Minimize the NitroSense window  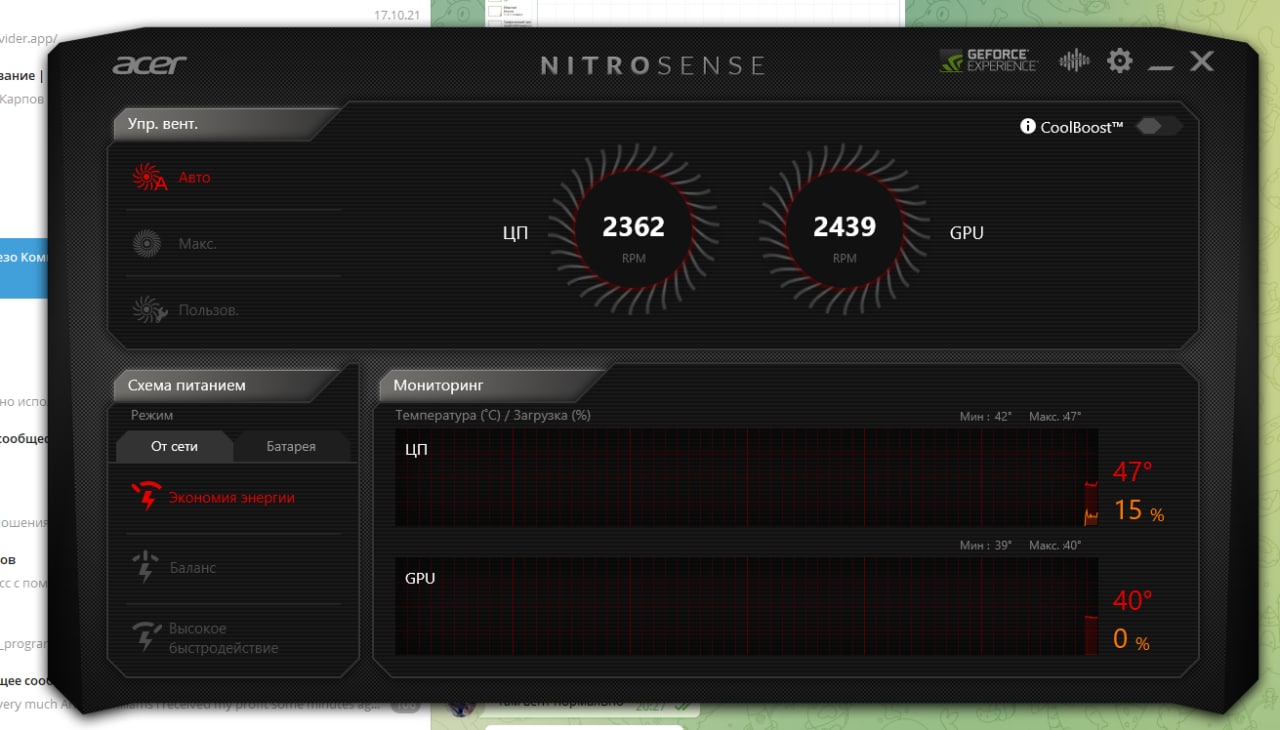(x=1161, y=68)
